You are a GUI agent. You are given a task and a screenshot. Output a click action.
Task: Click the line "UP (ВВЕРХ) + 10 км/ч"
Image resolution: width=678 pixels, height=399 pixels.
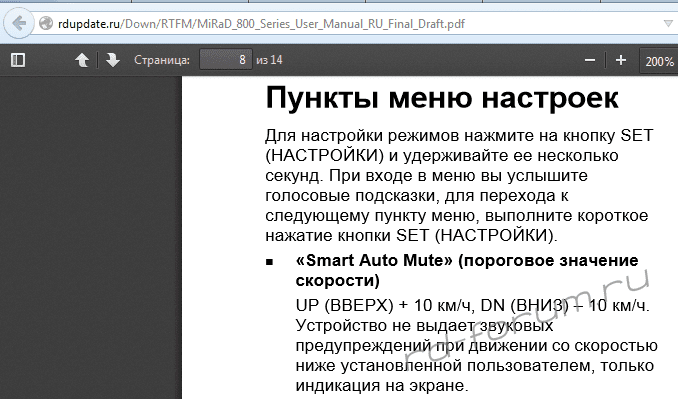point(472,305)
